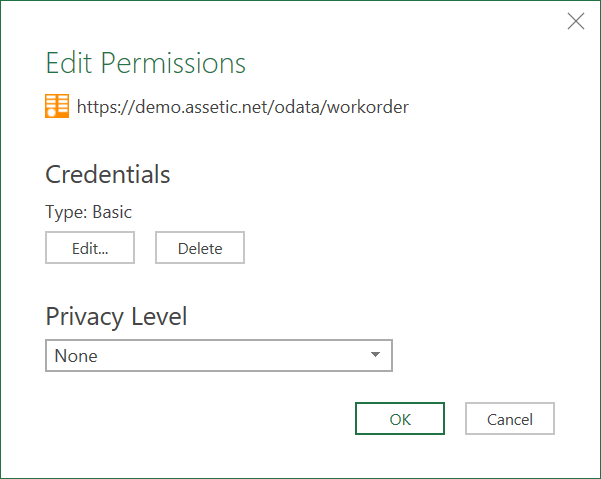Click Cancel to discard permission changes
This screenshot has height=479, width=601.
tap(510, 418)
